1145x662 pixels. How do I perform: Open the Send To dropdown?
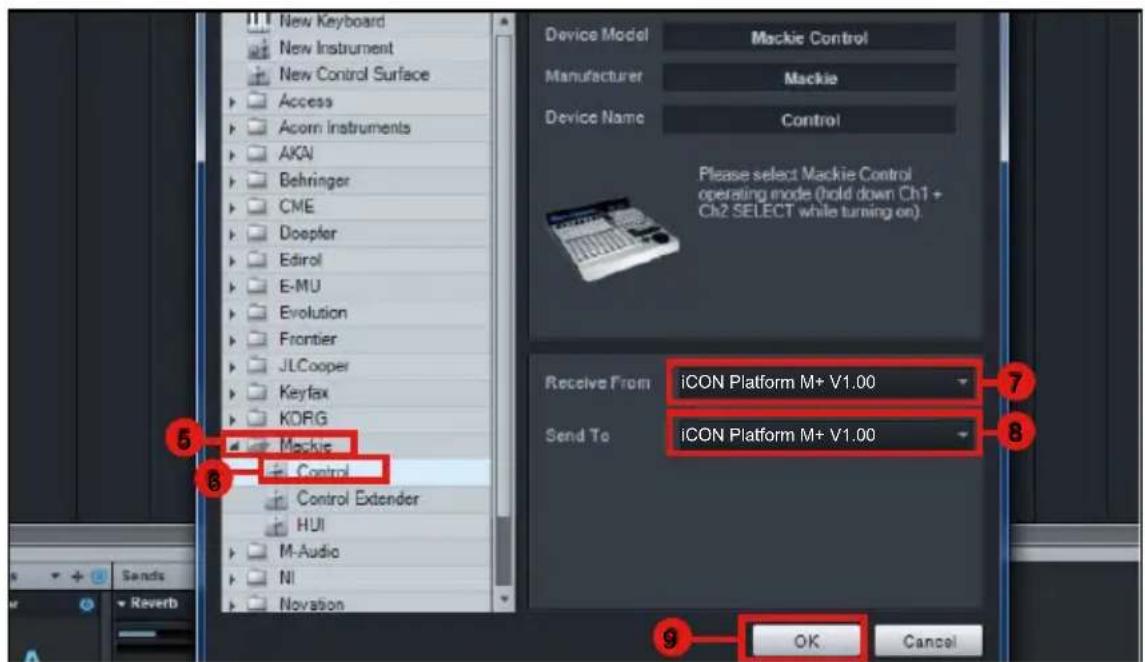point(824,435)
